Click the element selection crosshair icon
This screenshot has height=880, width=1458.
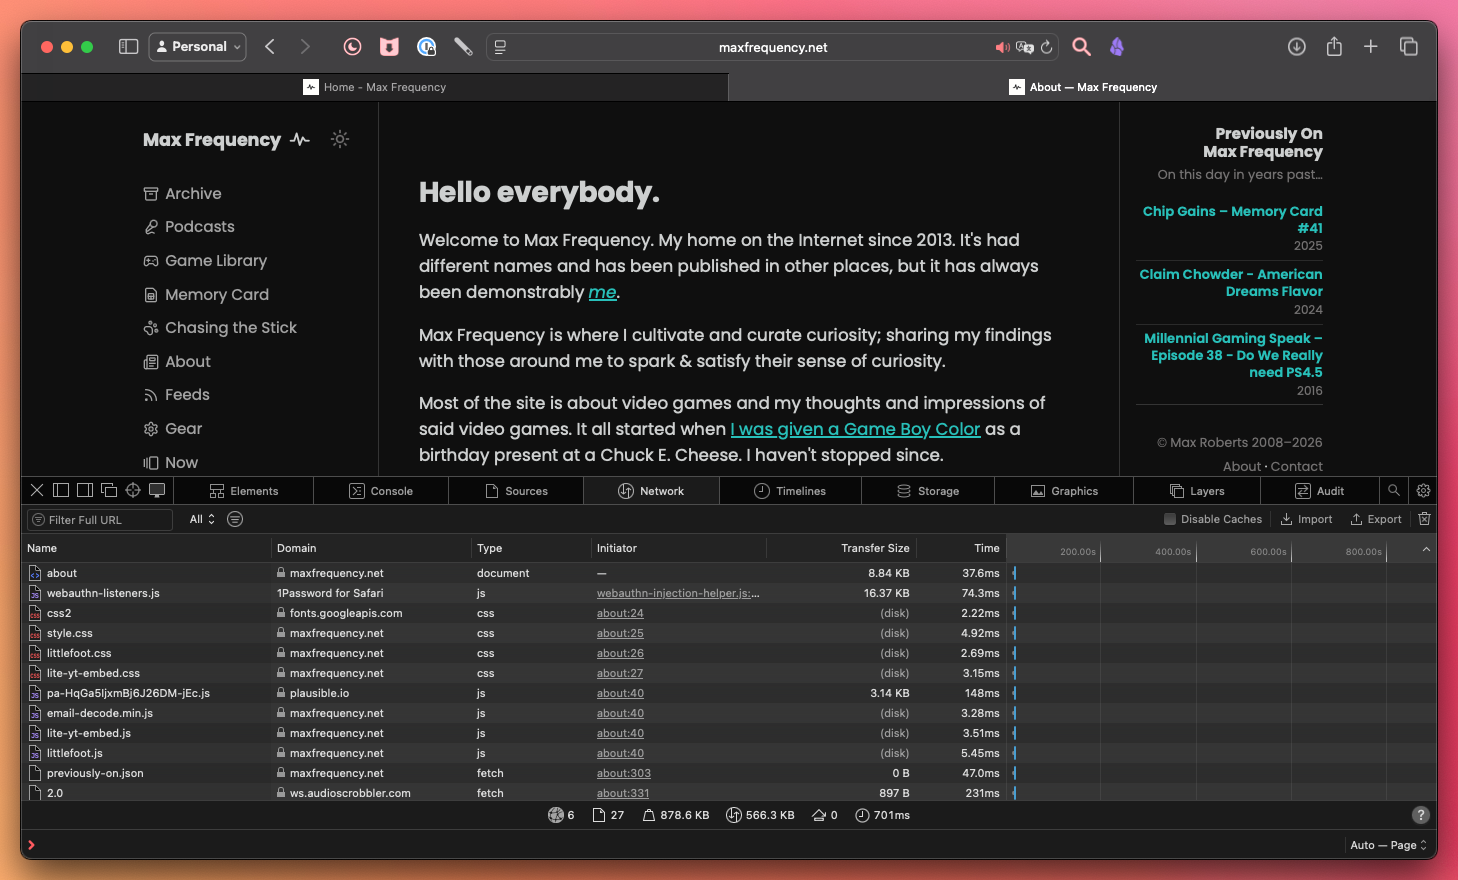pos(133,490)
